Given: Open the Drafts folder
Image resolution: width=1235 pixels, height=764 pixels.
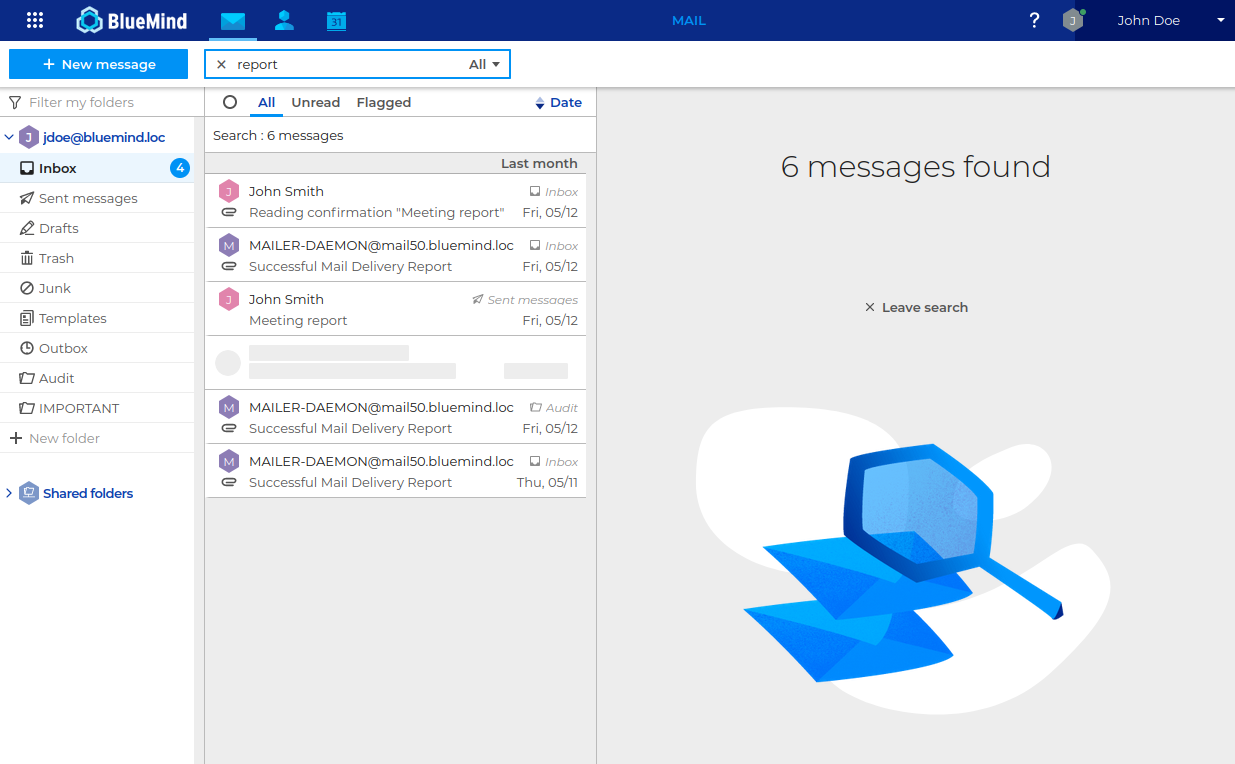Looking at the screenshot, I should point(97,228).
